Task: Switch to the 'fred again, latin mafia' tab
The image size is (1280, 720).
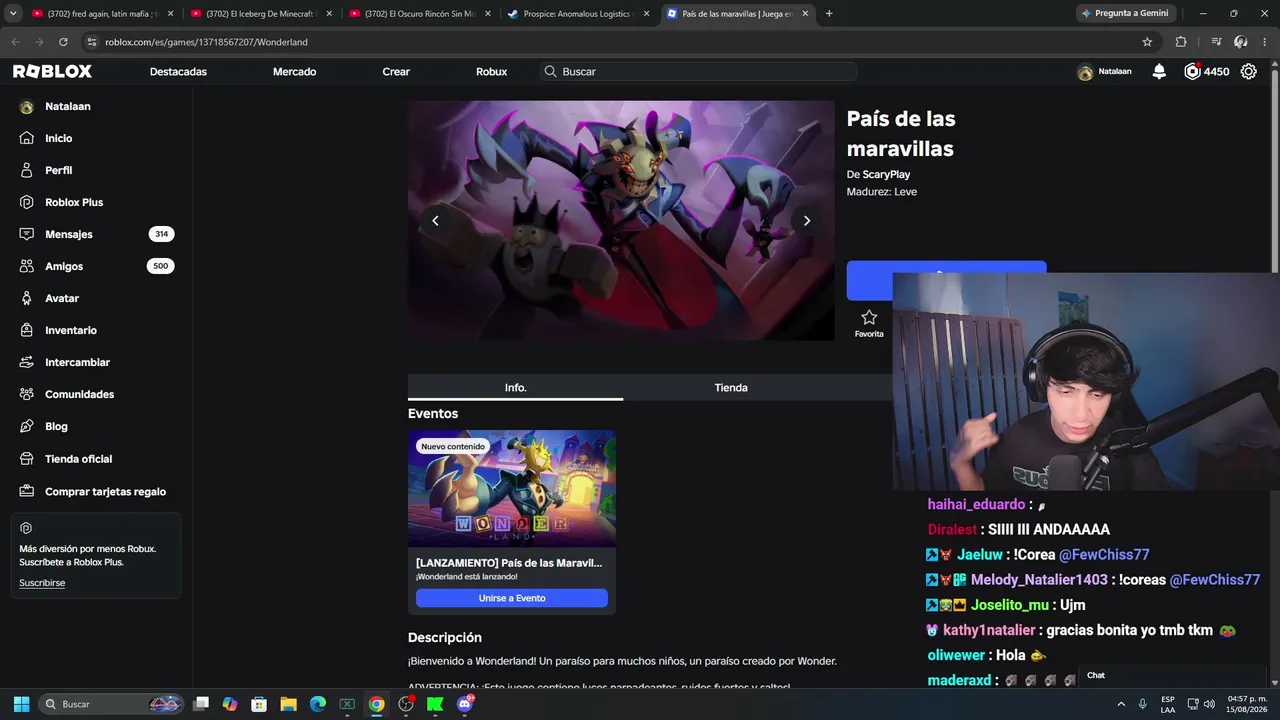Action: click(102, 14)
